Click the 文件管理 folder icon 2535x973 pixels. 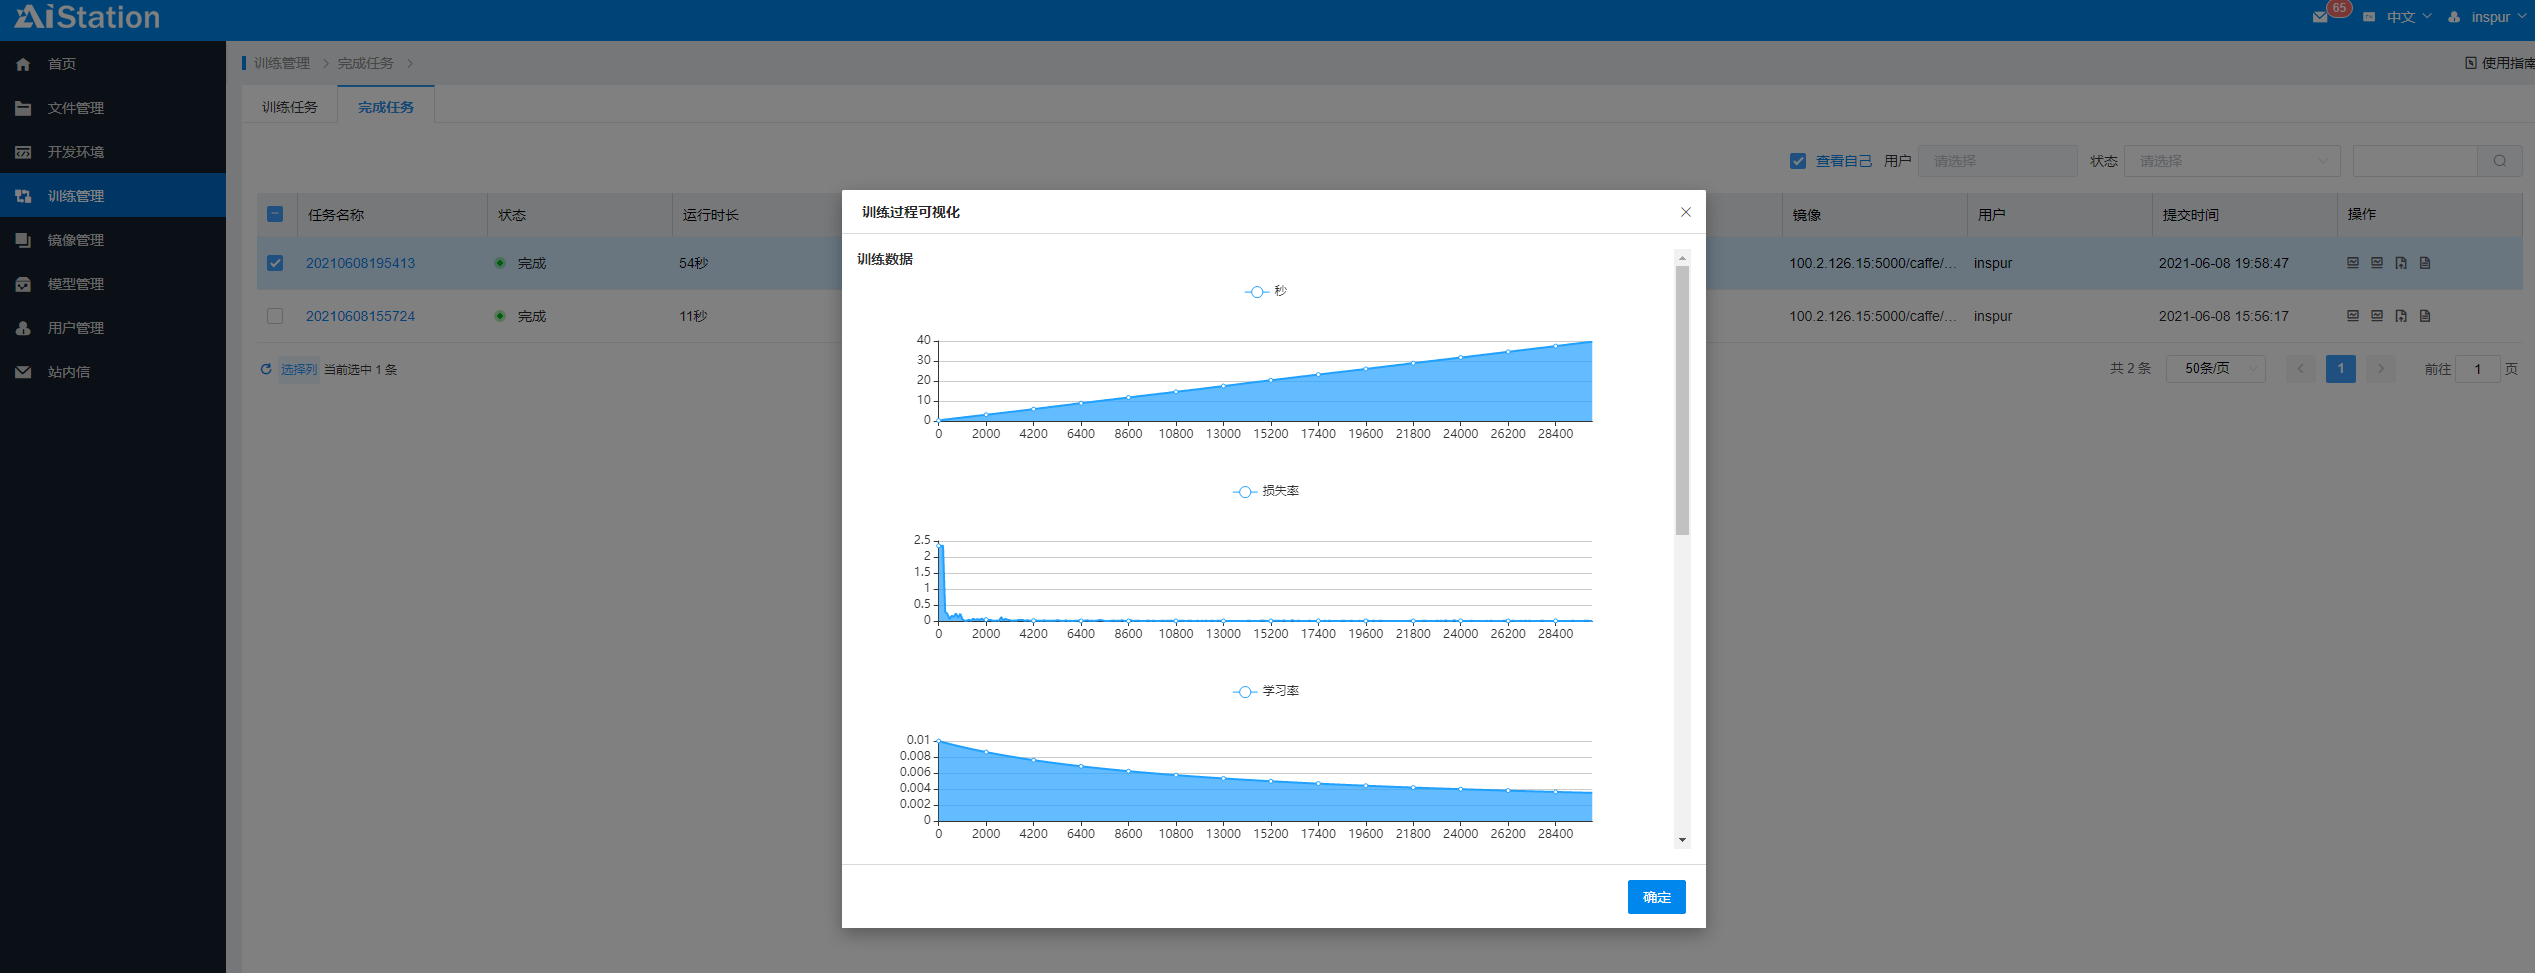[23, 108]
